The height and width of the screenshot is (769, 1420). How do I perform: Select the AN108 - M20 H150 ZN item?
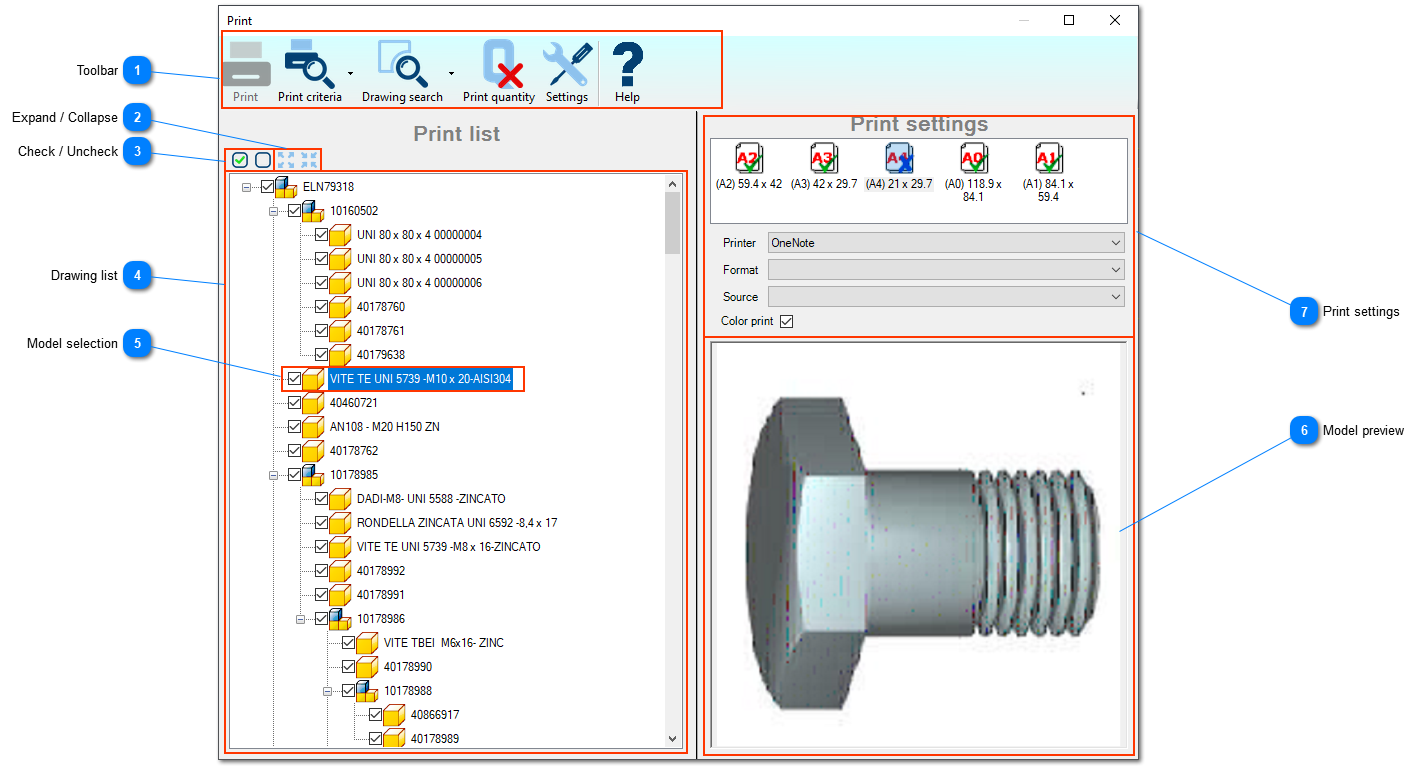384,427
